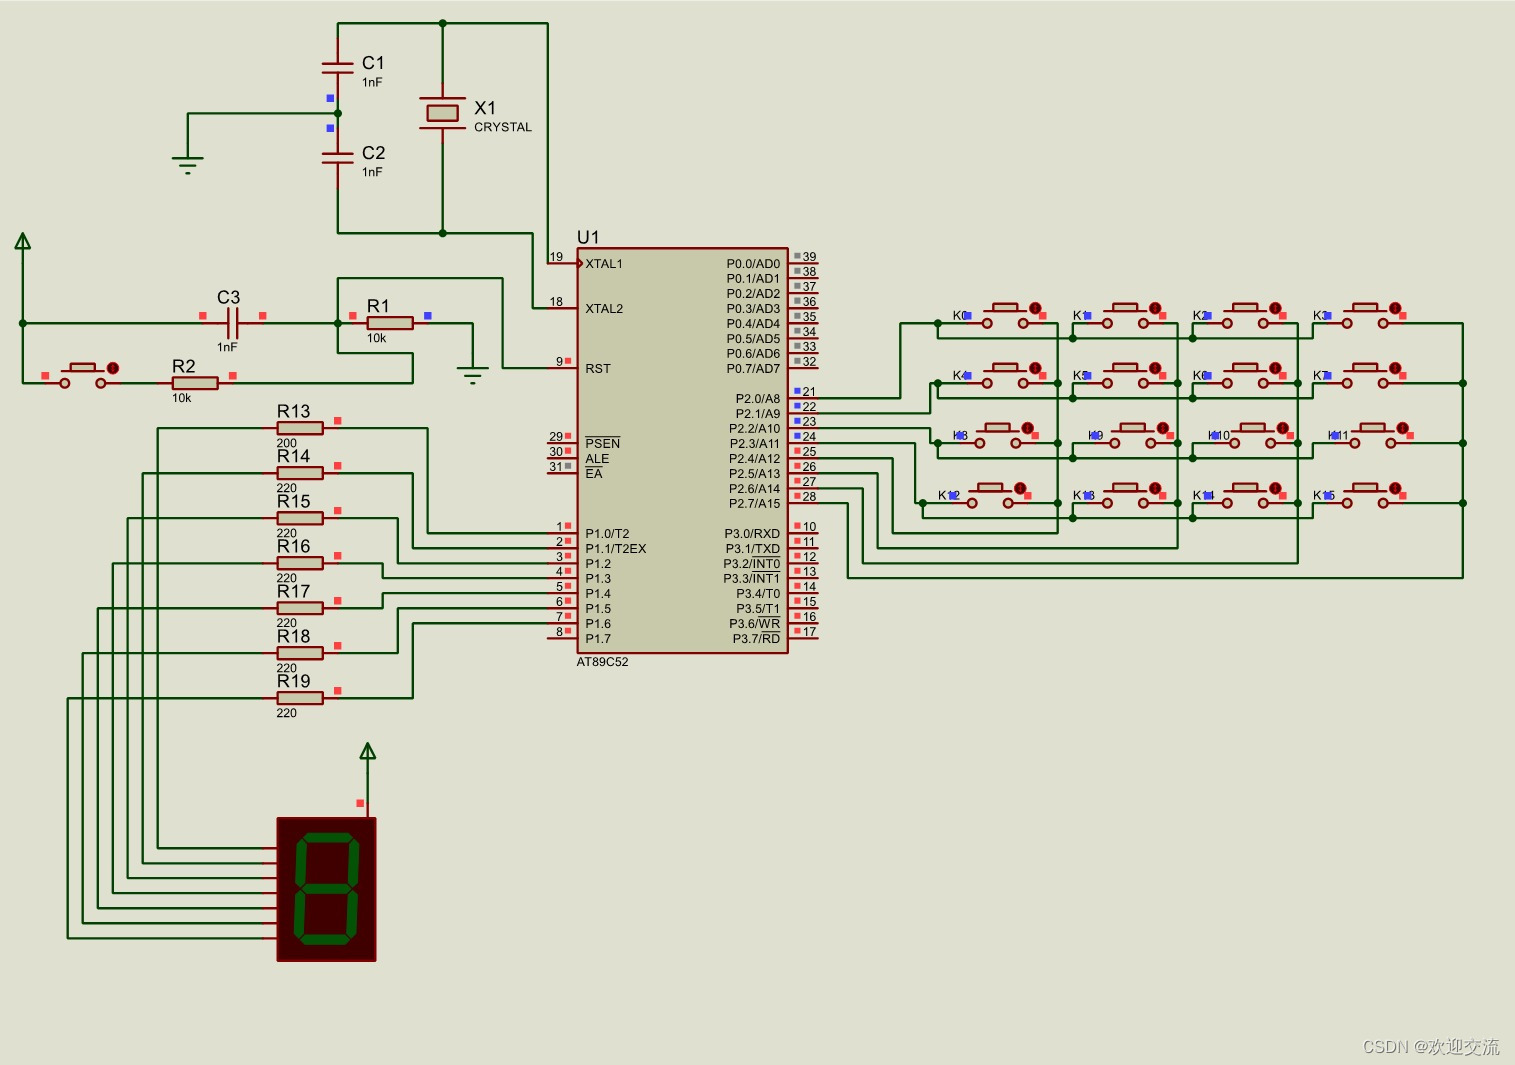Viewport: 1515px width, 1065px height.
Task: Click the power terminal arrow left of C3
Action: (x=22, y=241)
